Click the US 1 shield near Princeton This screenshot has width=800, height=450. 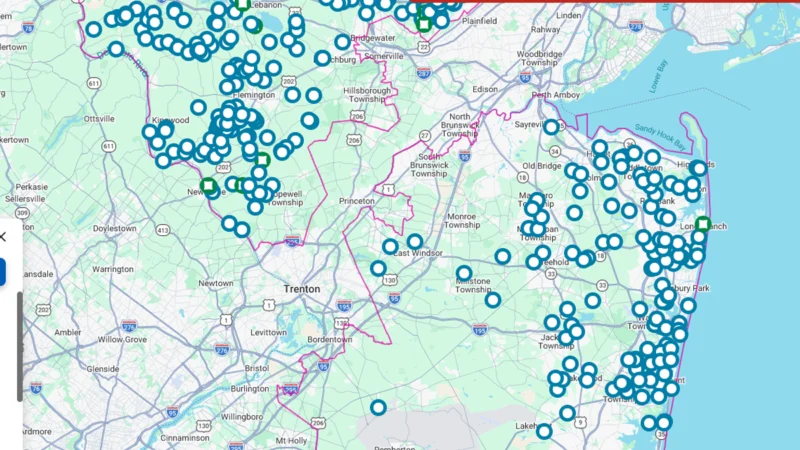point(389,190)
